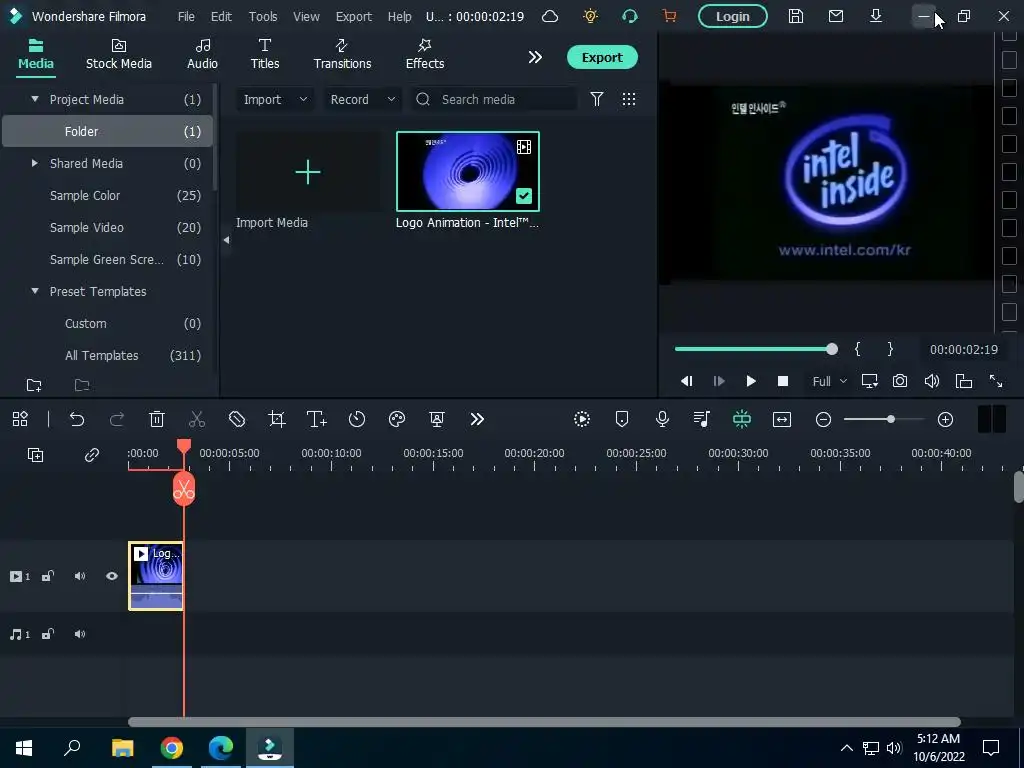This screenshot has width=1024, height=768.
Task: Click the preview progress slider
Action: click(x=756, y=349)
